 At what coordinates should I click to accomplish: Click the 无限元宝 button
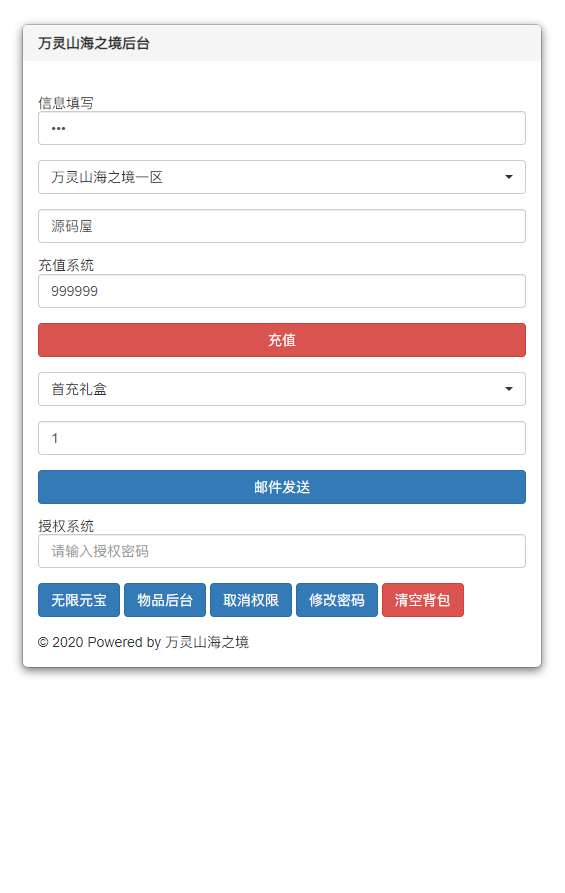79,600
